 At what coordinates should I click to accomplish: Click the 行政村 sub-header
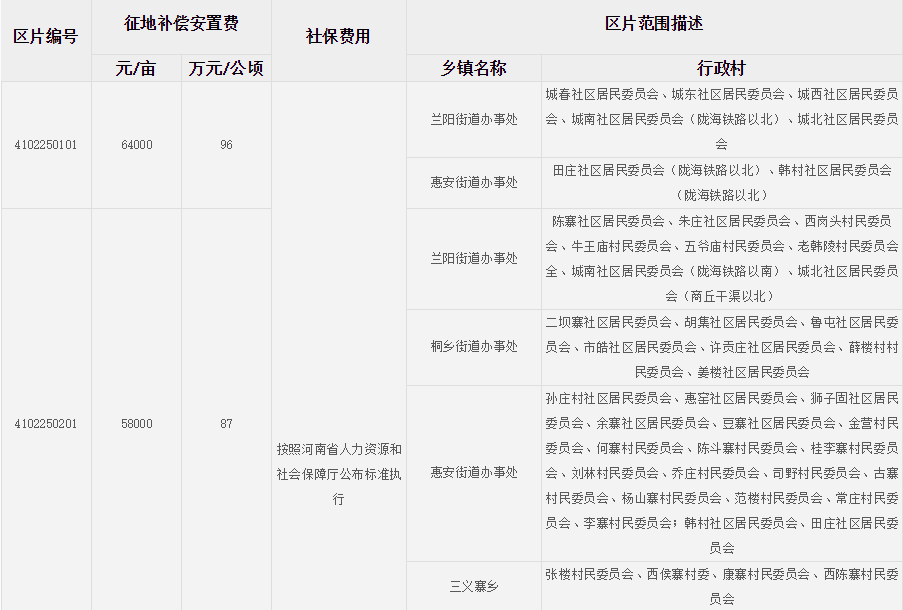[722, 69]
